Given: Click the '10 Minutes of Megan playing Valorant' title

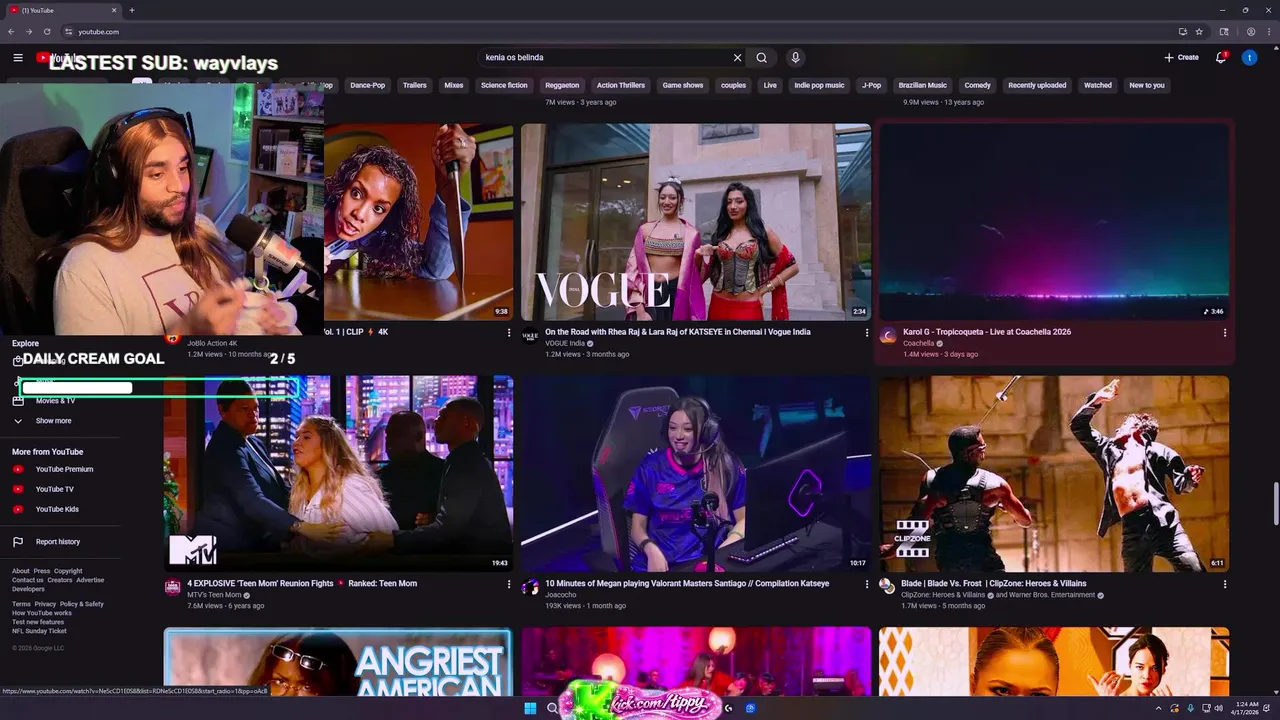Looking at the screenshot, I should coord(687,583).
